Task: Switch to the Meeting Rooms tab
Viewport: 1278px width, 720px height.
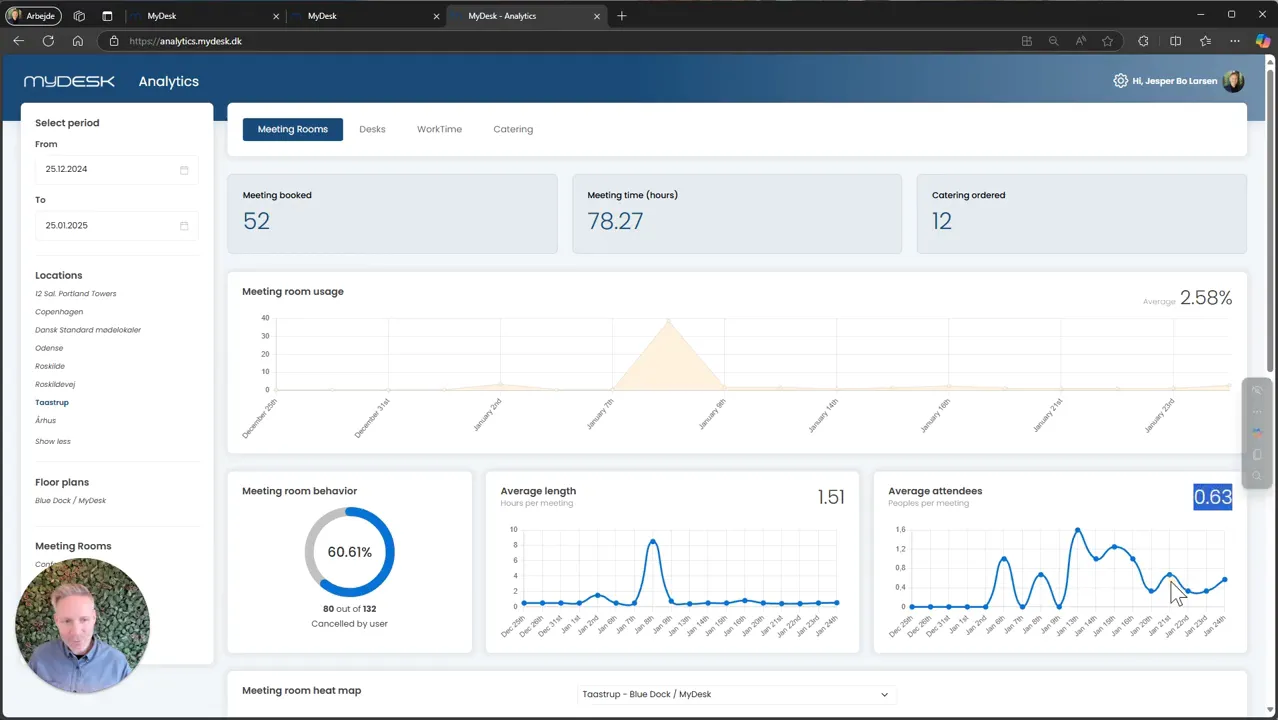Action: [293, 129]
